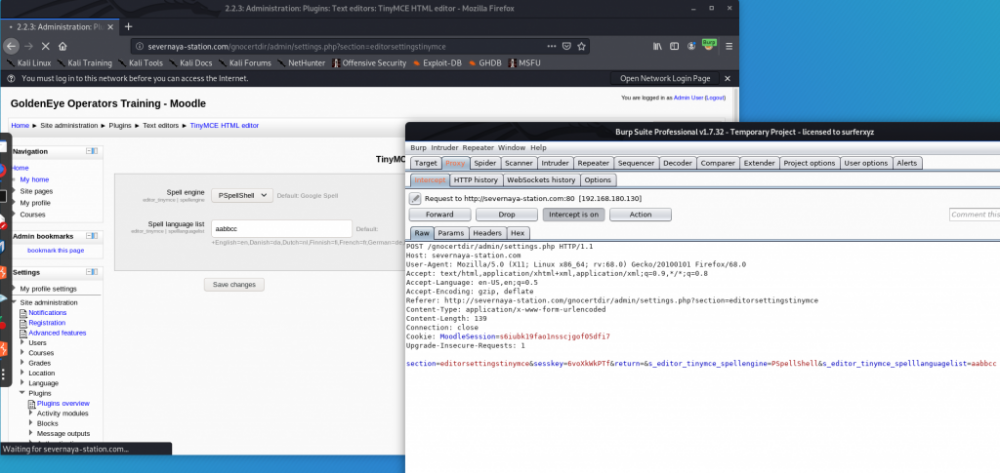The width and height of the screenshot is (1000, 473).
Task: Show applications grid in dock
Action: (x=4, y=374)
